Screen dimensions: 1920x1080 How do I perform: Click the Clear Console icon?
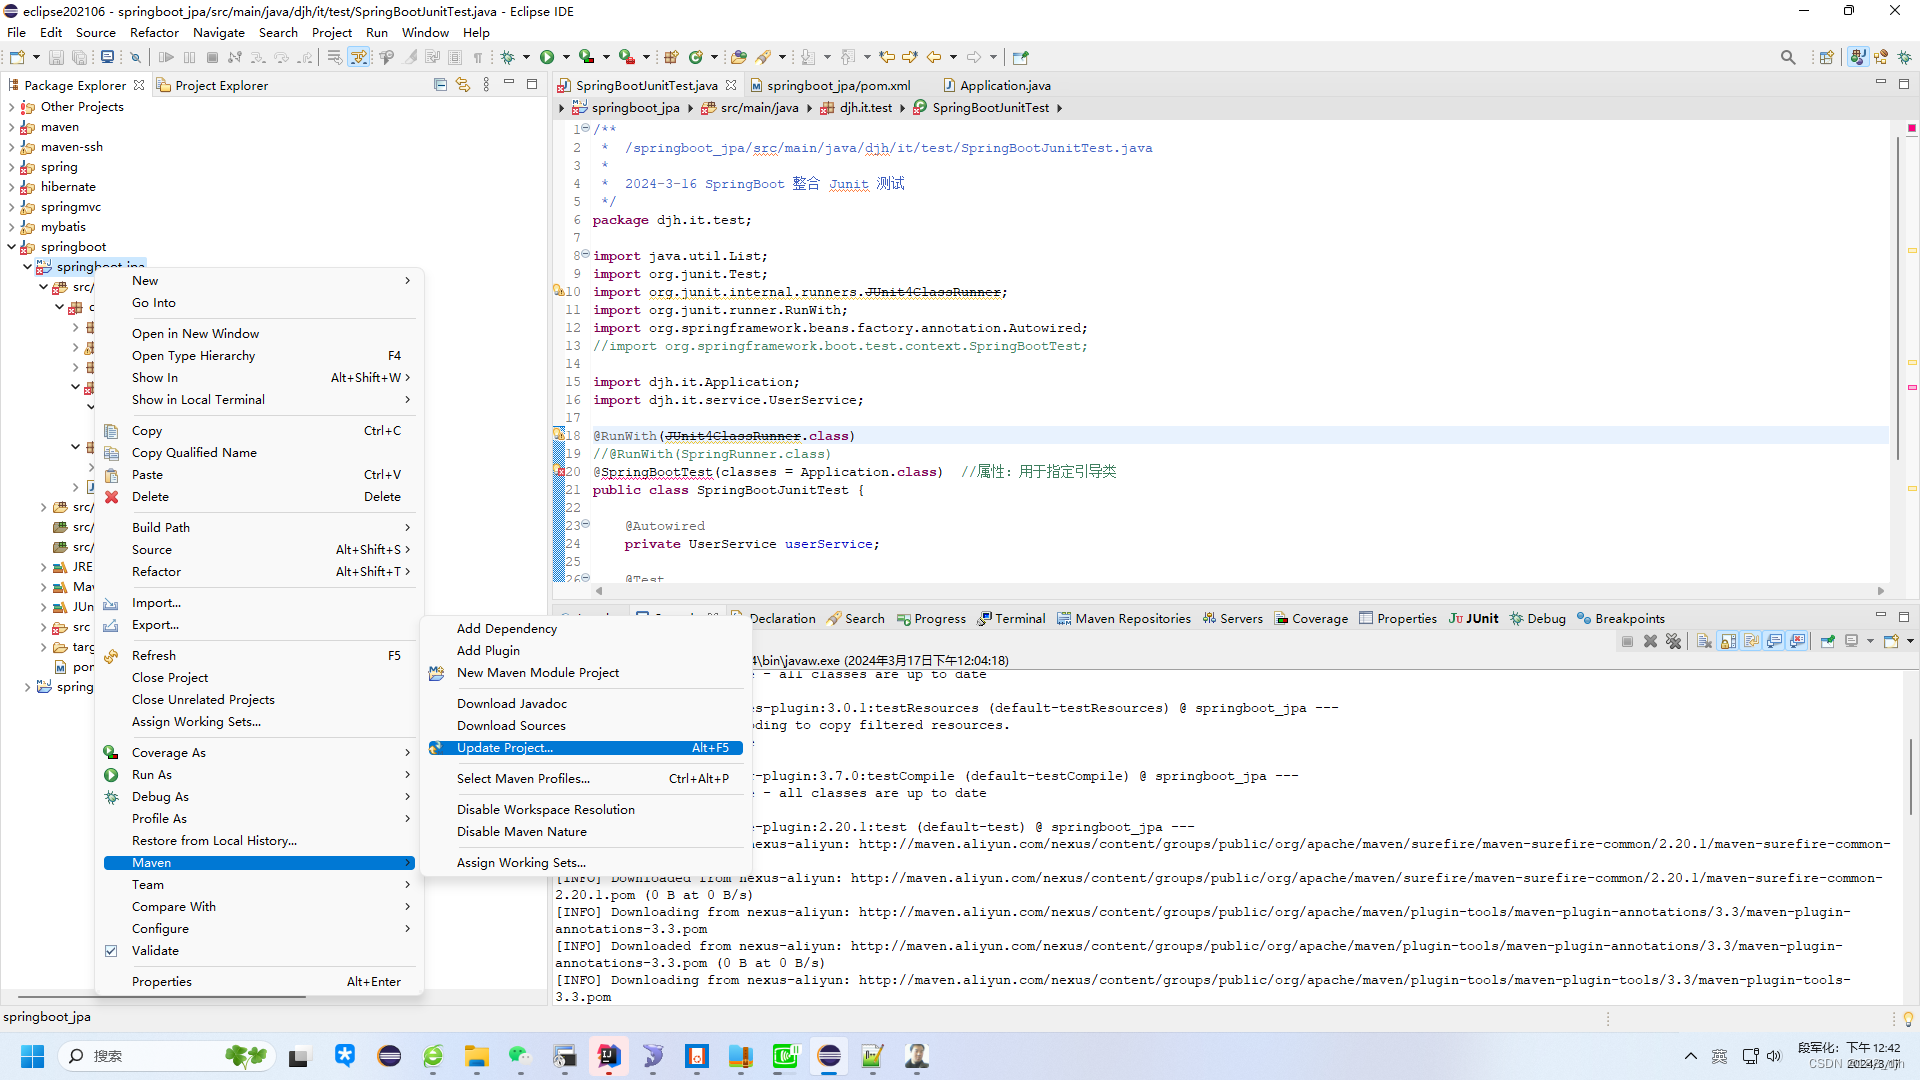pyautogui.click(x=1705, y=641)
